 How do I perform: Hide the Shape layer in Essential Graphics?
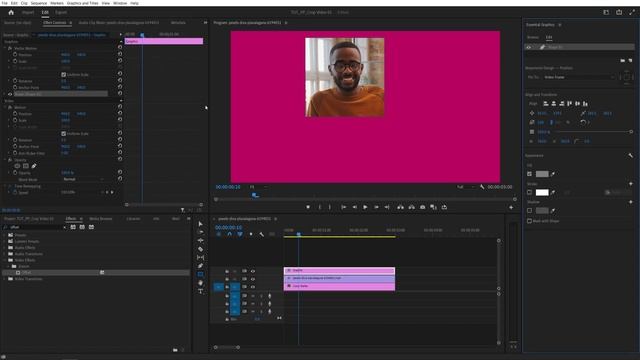[x=529, y=47]
